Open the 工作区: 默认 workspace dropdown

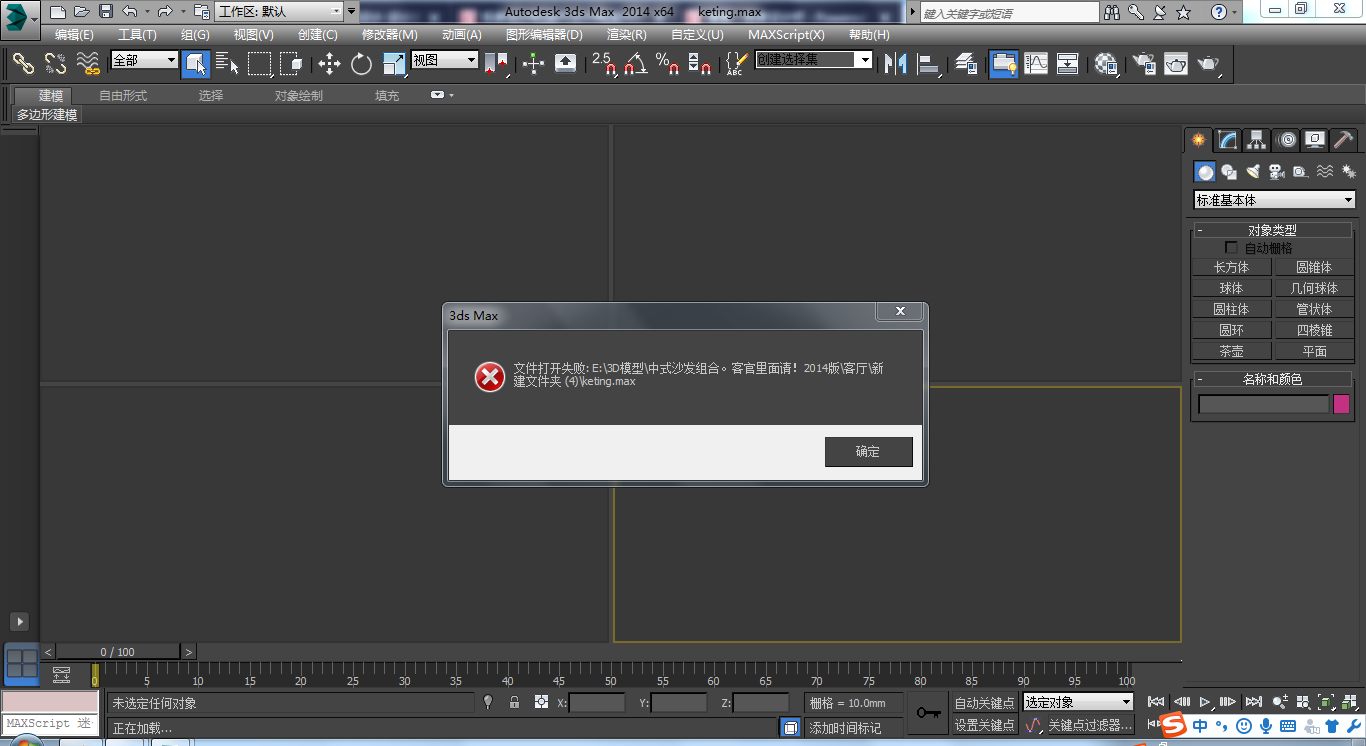coord(280,12)
